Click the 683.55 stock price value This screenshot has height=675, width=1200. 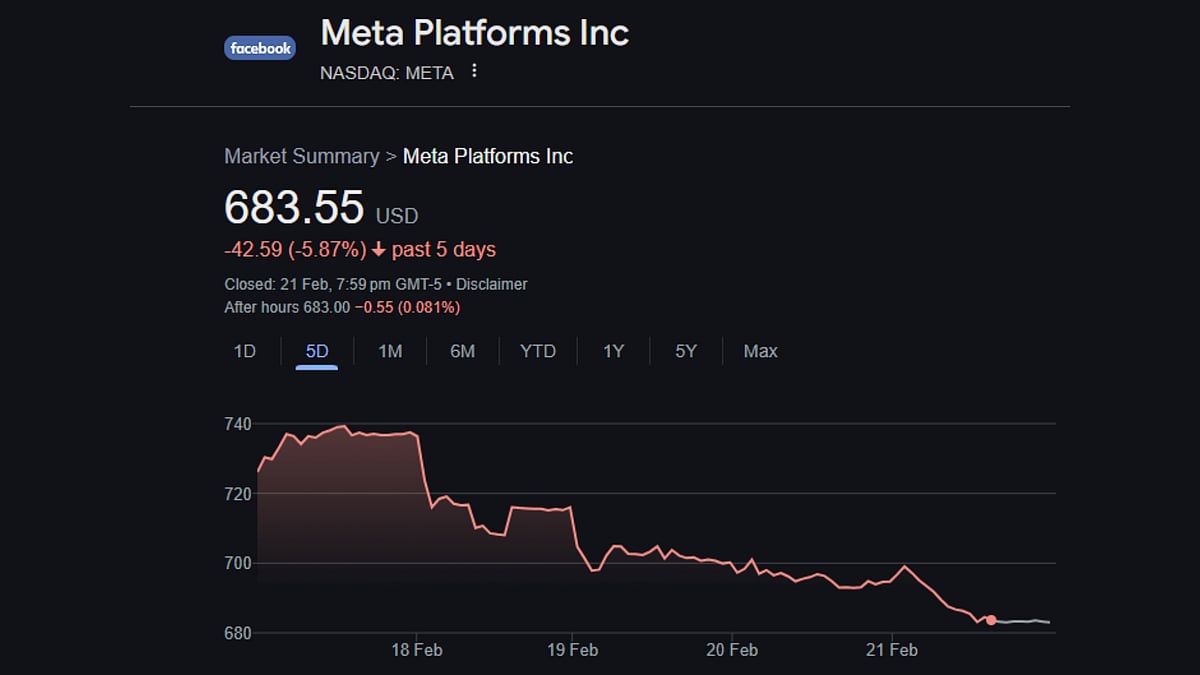click(x=294, y=208)
